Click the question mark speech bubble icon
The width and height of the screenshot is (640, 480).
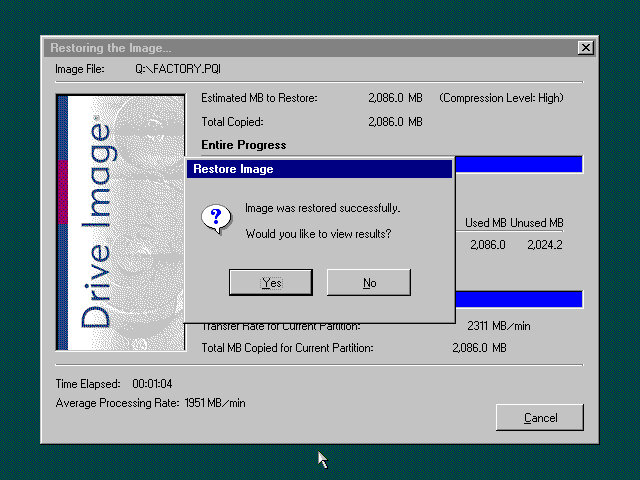pyautogui.click(x=216, y=219)
